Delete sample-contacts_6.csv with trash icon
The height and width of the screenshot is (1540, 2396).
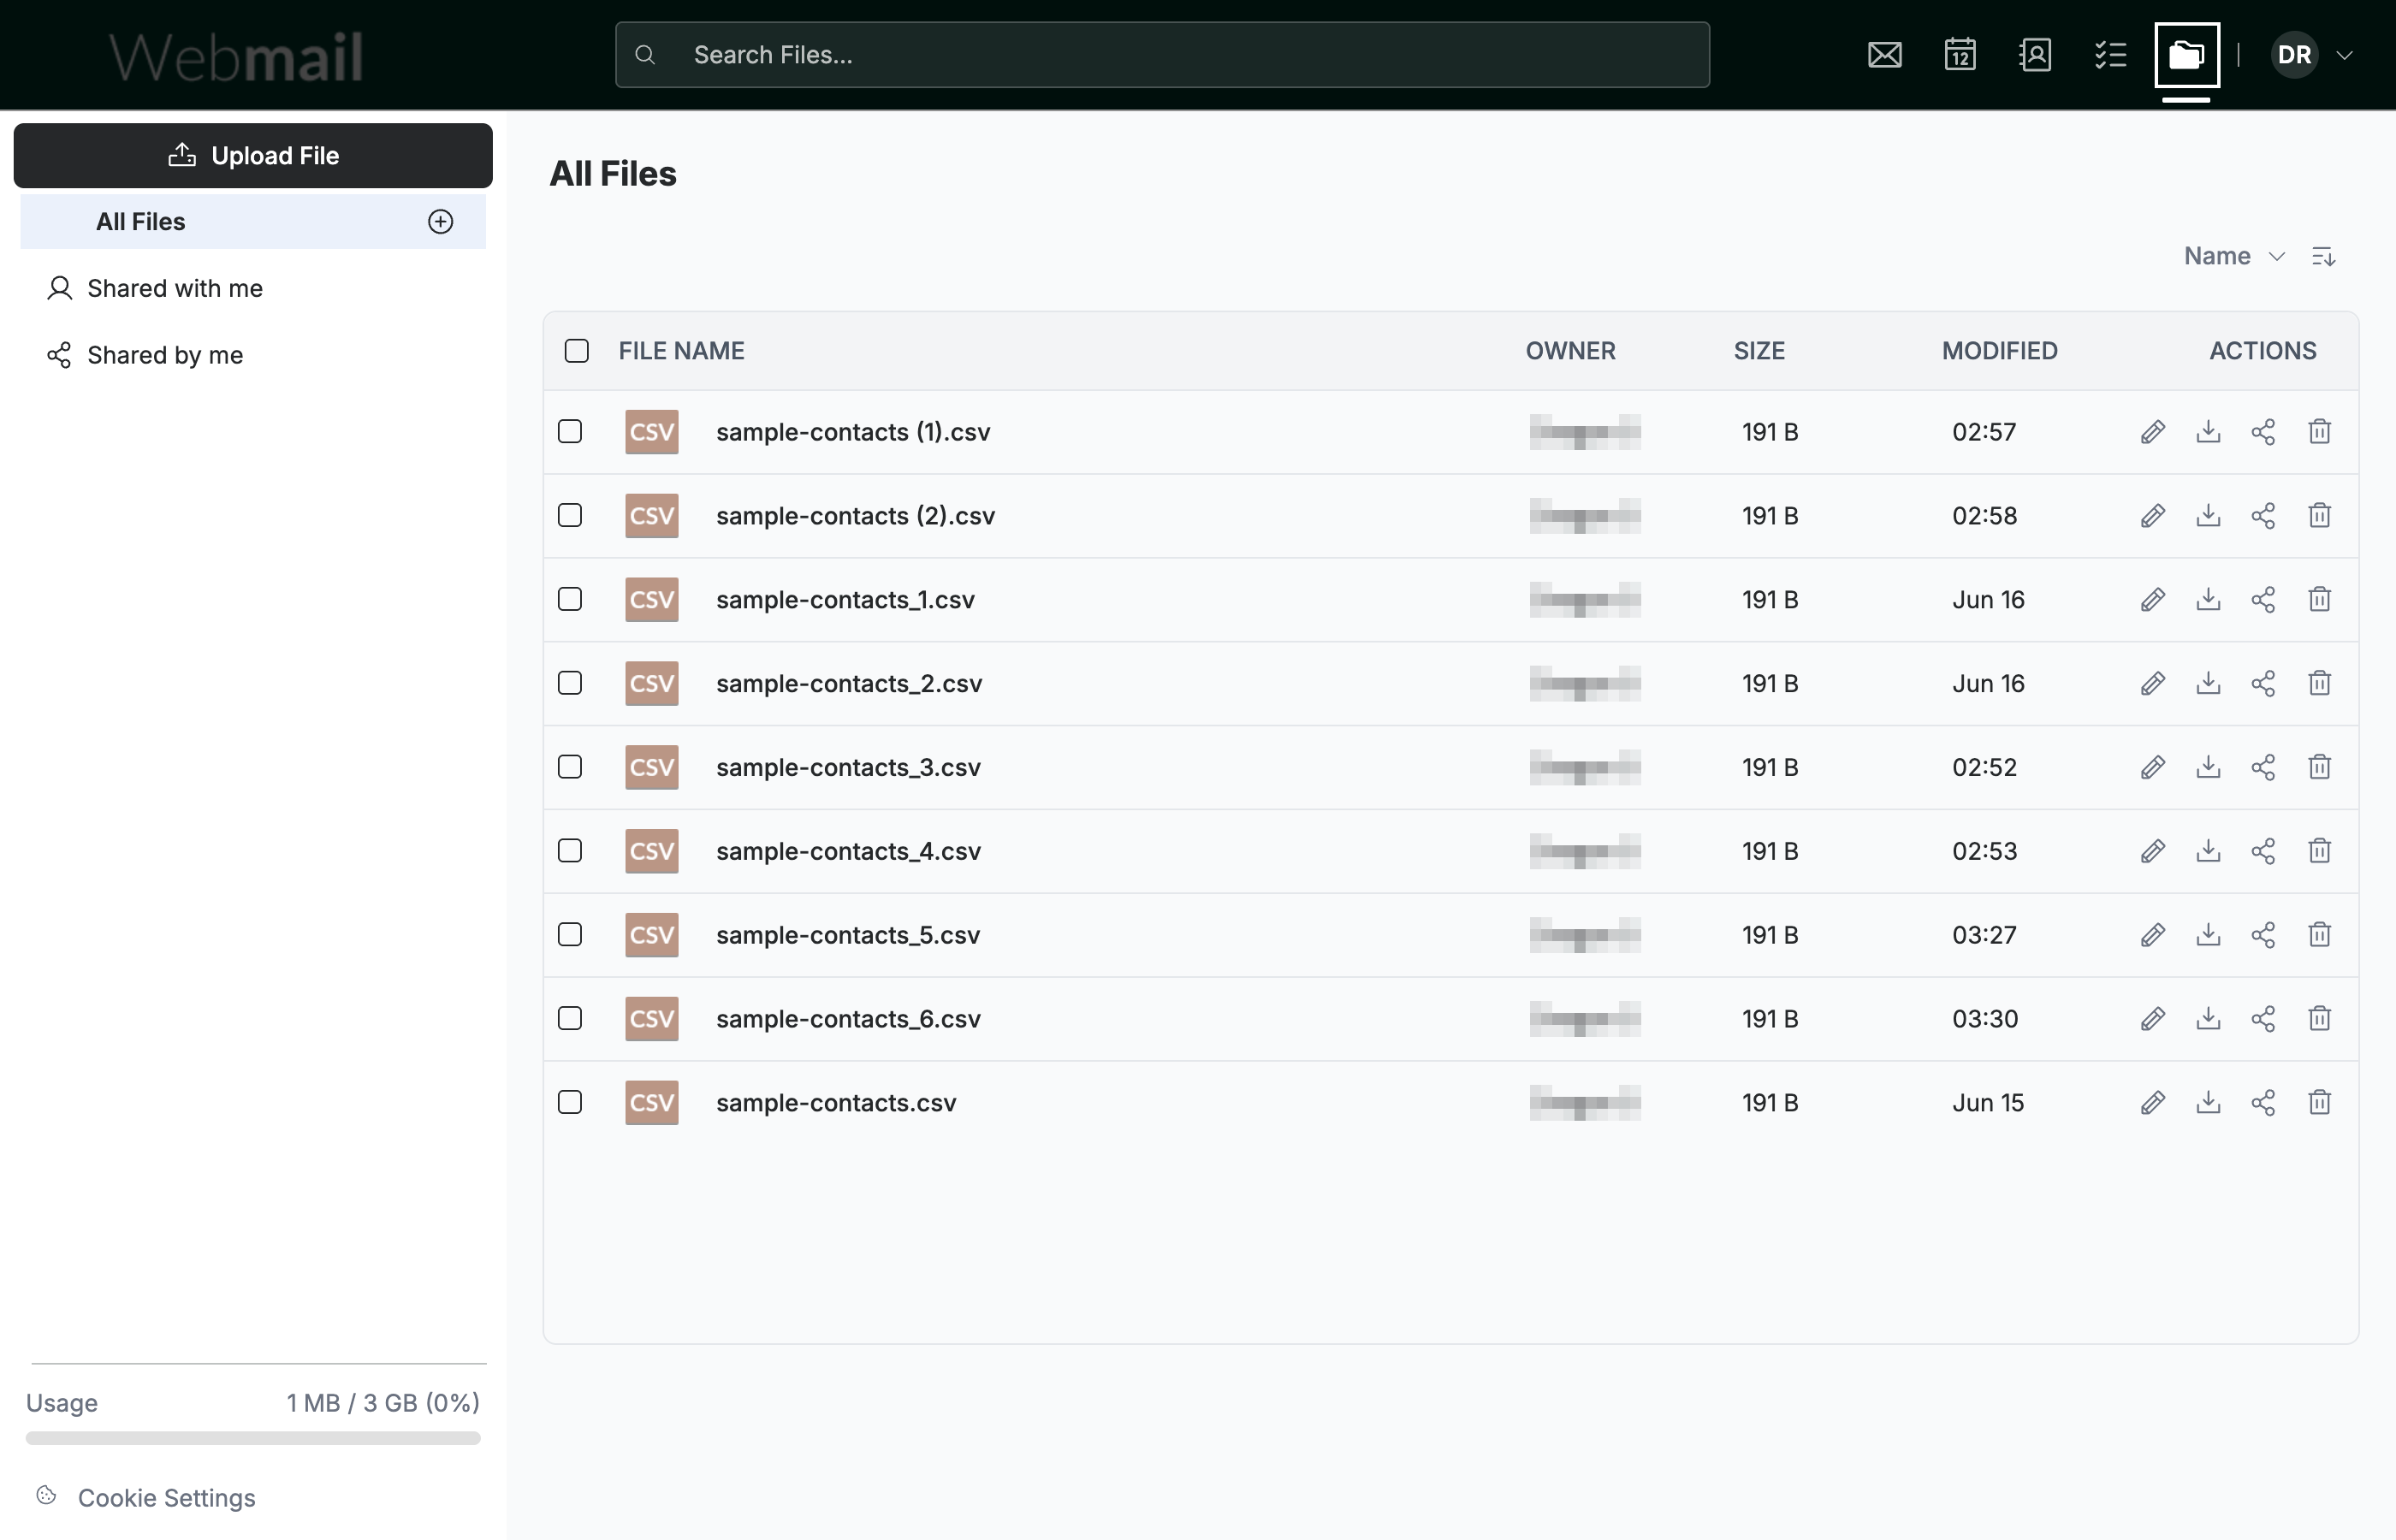coord(2319,1019)
